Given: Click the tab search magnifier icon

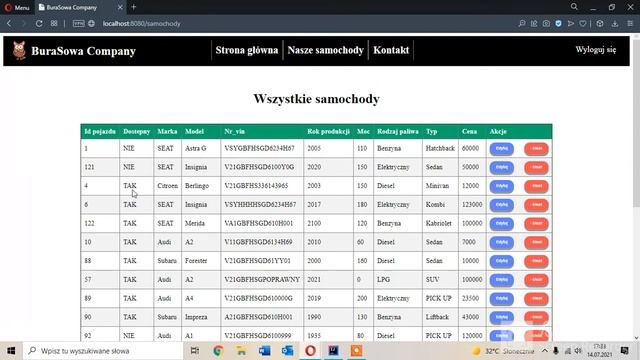Looking at the screenshot, I should pyautogui.click(x=574, y=7).
